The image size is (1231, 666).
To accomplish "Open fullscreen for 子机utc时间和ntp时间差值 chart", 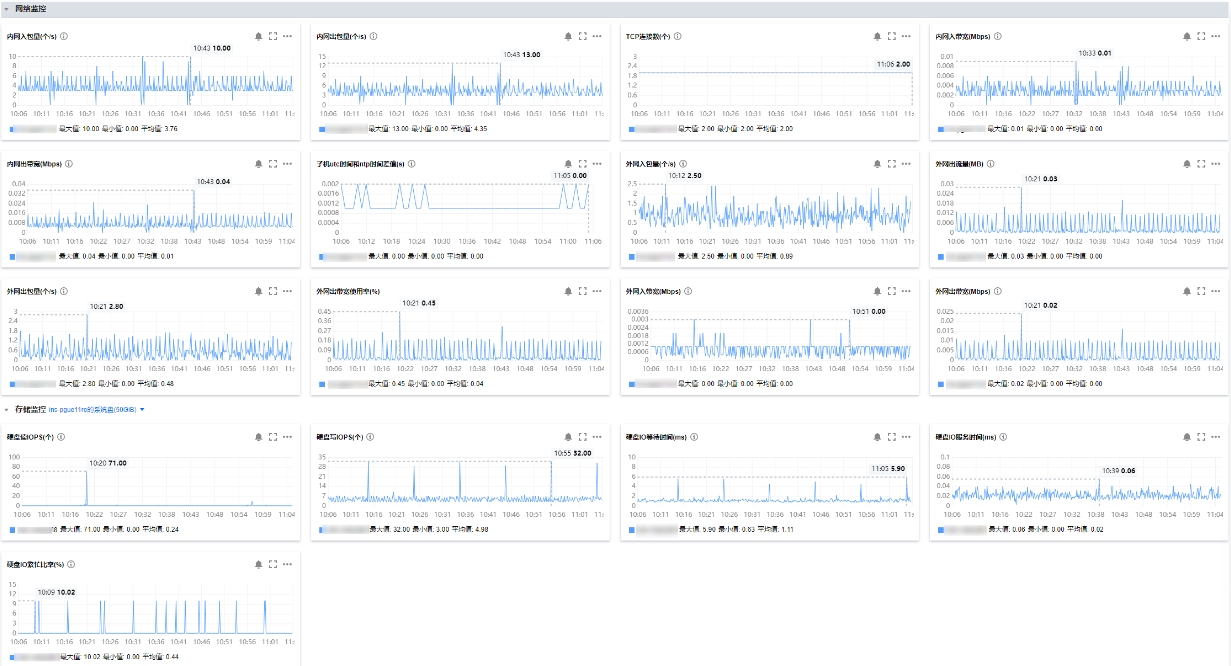I will tap(583, 163).
